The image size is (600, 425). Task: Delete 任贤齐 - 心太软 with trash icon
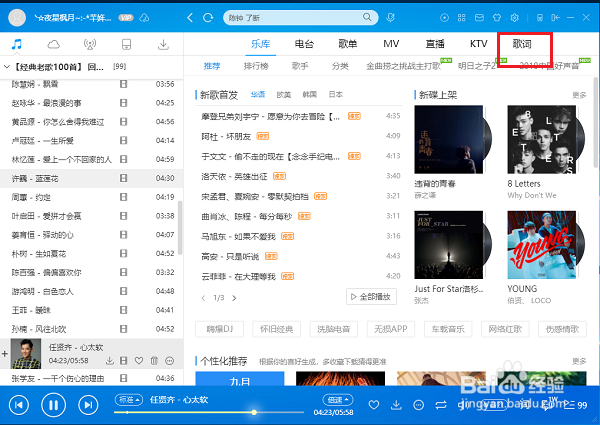[x=154, y=360]
